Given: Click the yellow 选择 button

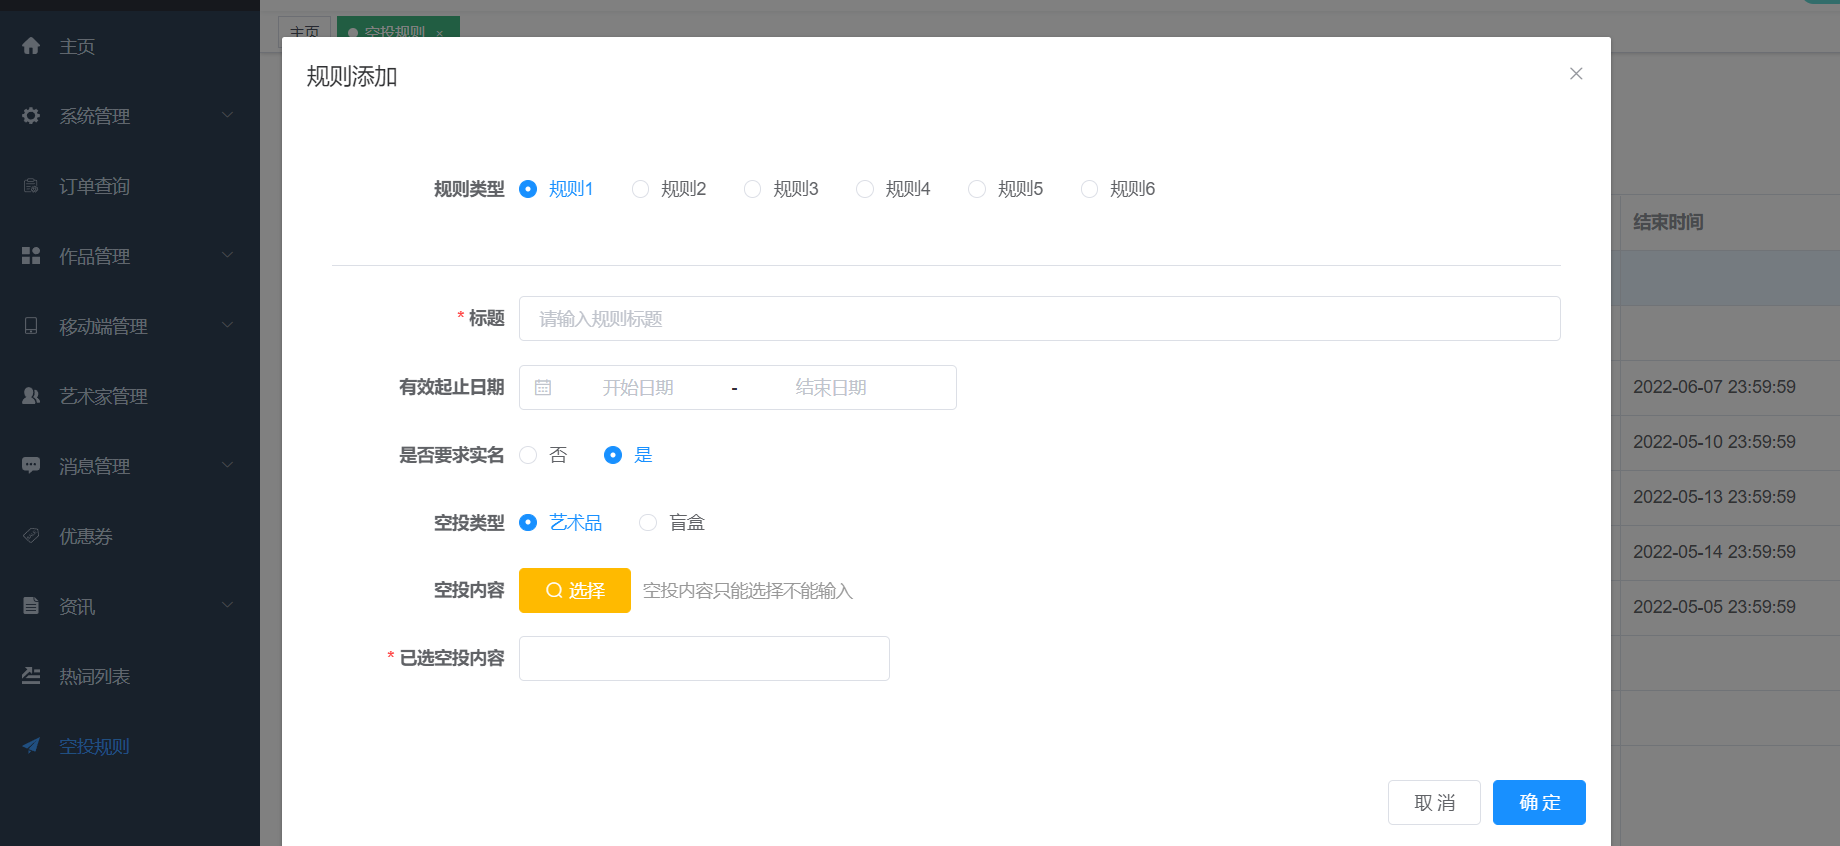Looking at the screenshot, I should 575,590.
